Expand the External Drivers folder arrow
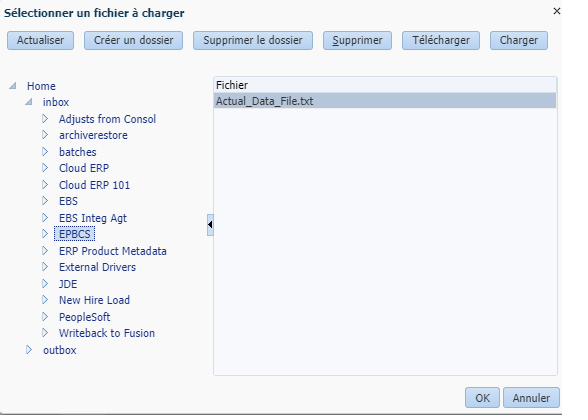588x420 pixels. pos(45,267)
